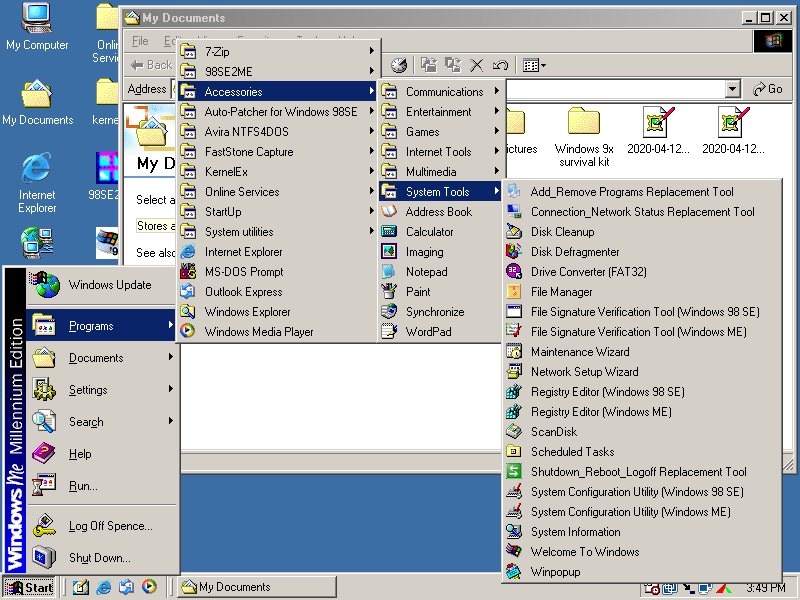Click Media Player quick launch icon
Screen dimensions: 800x600
click(x=149, y=587)
